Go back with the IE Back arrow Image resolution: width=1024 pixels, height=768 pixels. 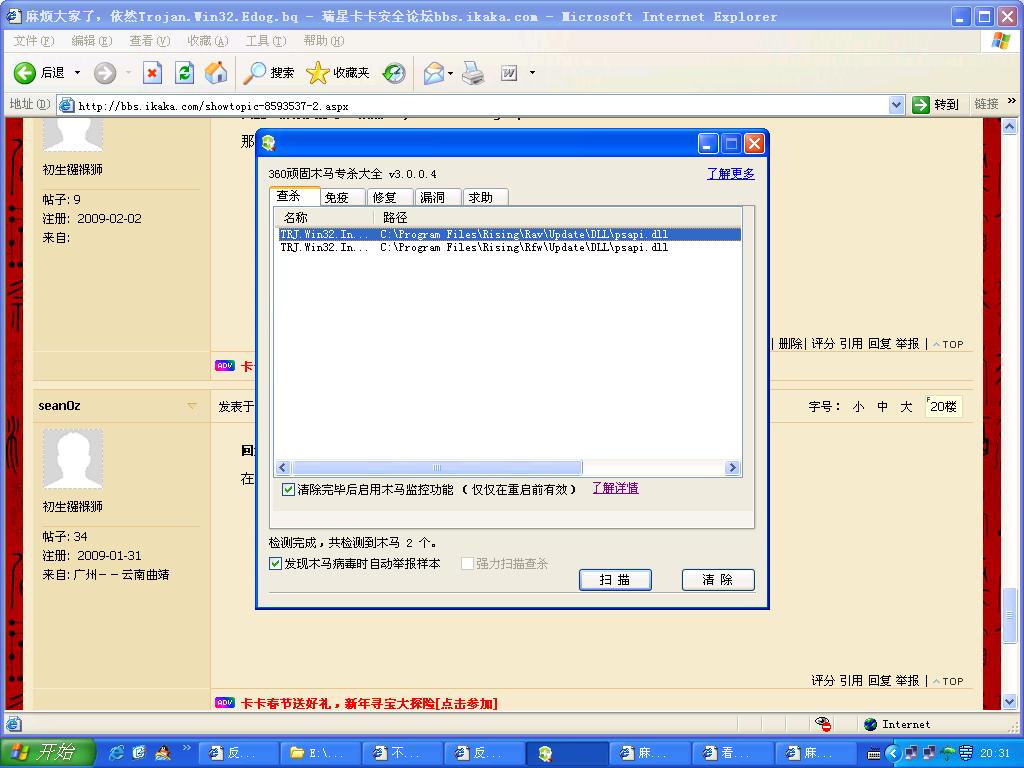25,72
